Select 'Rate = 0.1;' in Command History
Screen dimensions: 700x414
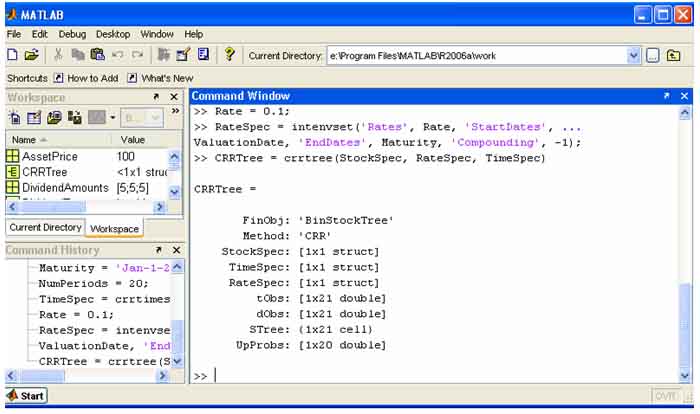coord(76,315)
